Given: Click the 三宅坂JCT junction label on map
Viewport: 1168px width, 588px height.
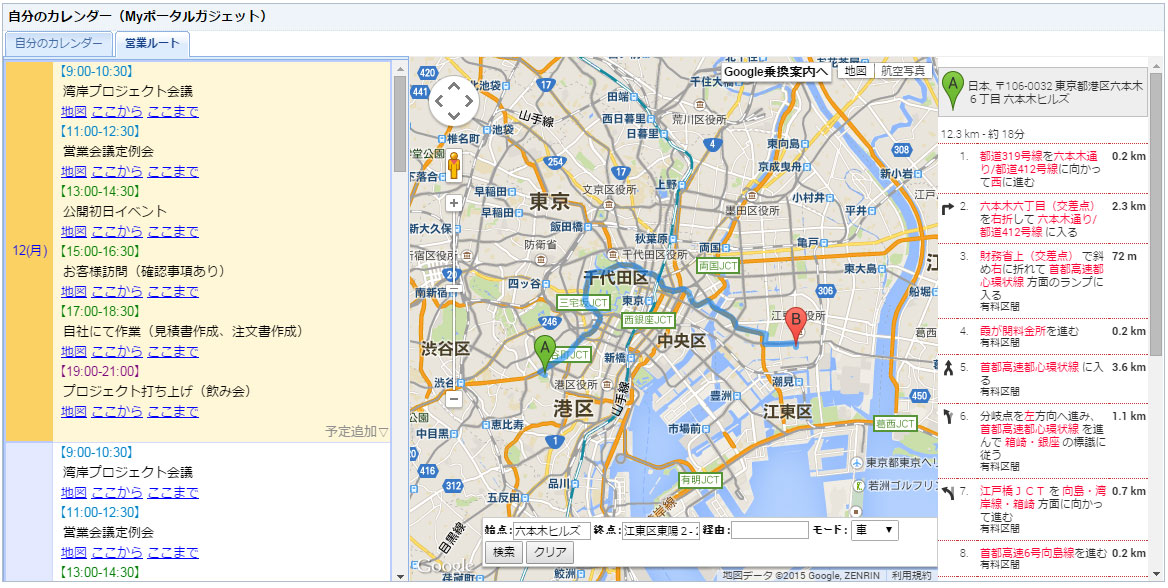Looking at the screenshot, I should click(584, 302).
